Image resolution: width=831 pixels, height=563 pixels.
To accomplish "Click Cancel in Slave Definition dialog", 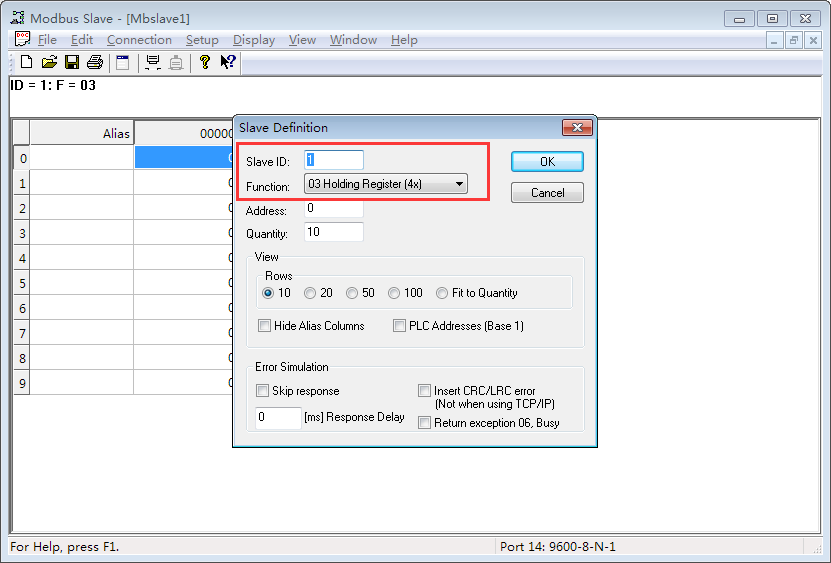I will pyautogui.click(x=547, y=192).
